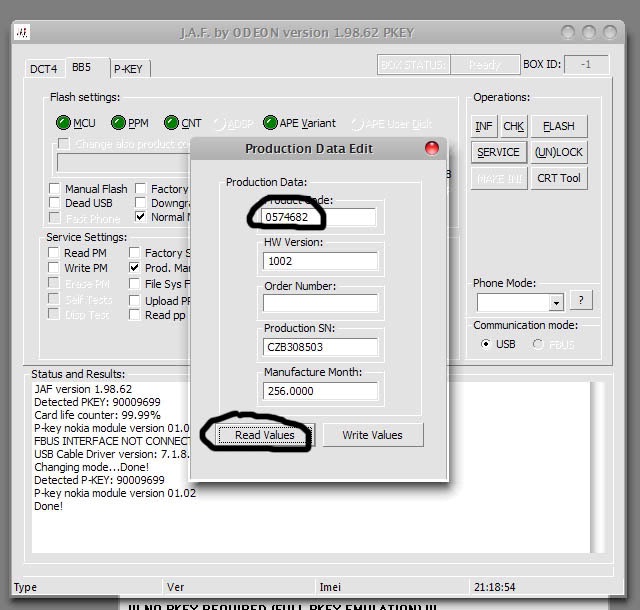Click 'Changing mode...Done!' log line

(x=91, y=467)
